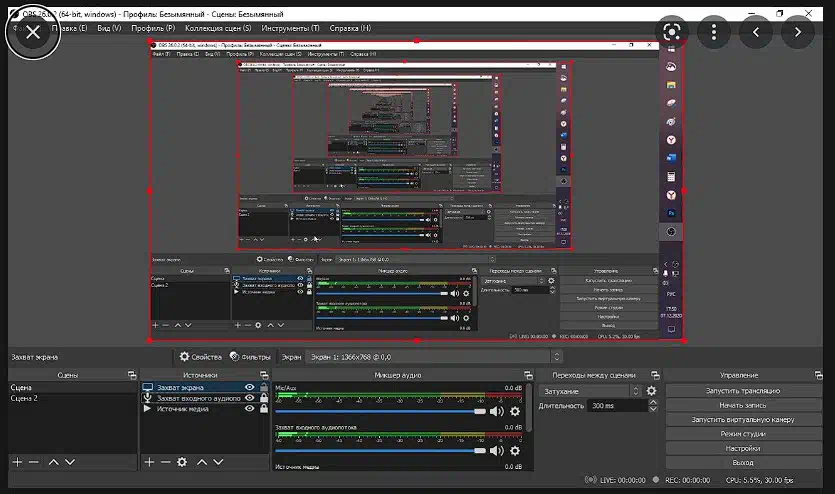Open the Инструменты (T) menu
This screenshot has width=835, height=494.
tap(290, 28)
